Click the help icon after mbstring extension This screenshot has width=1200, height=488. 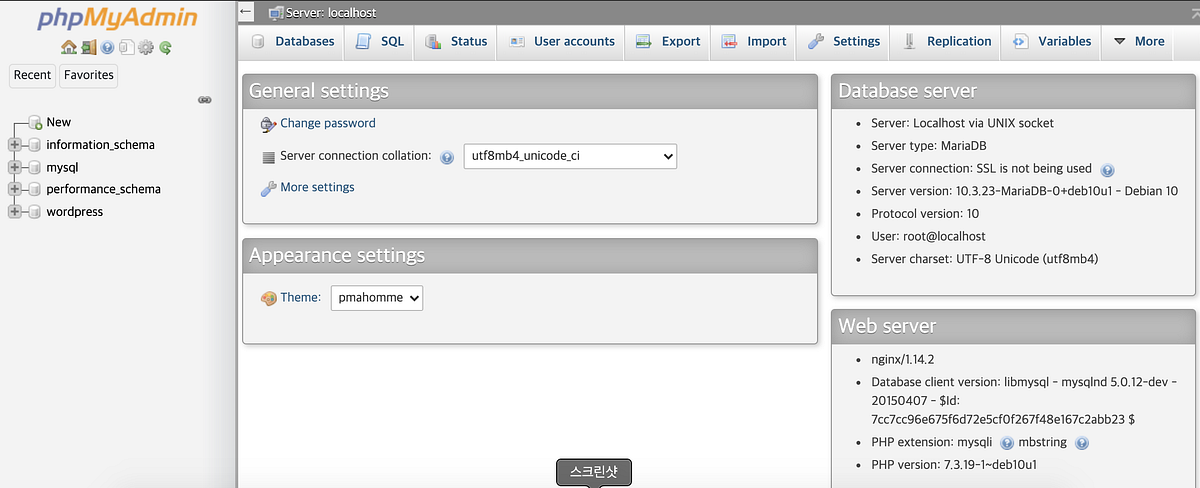click(1081, 443)
